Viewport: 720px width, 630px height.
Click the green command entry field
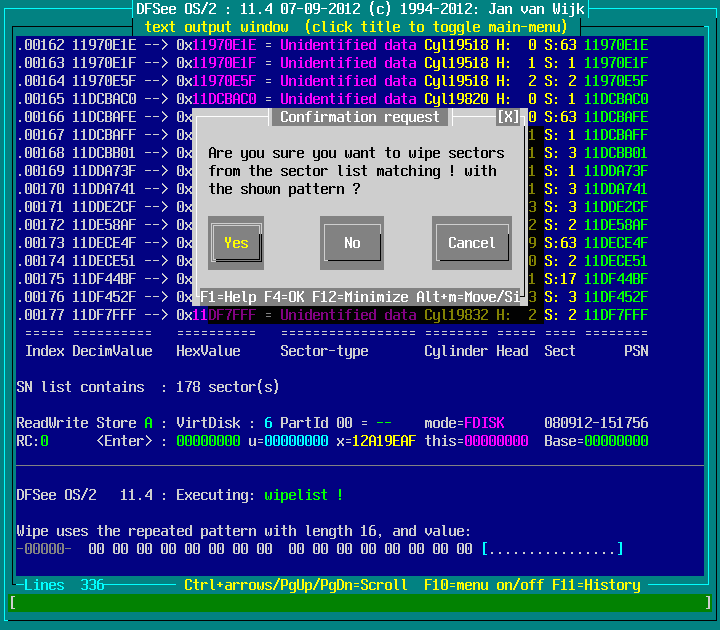(x=360, y=603)
